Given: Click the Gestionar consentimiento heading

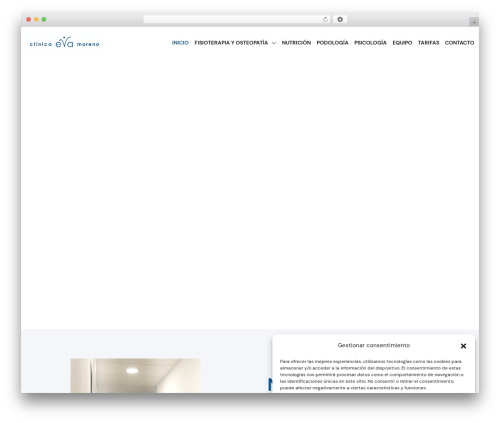Looking at the screenshot, I should click(x=374, y=345).
